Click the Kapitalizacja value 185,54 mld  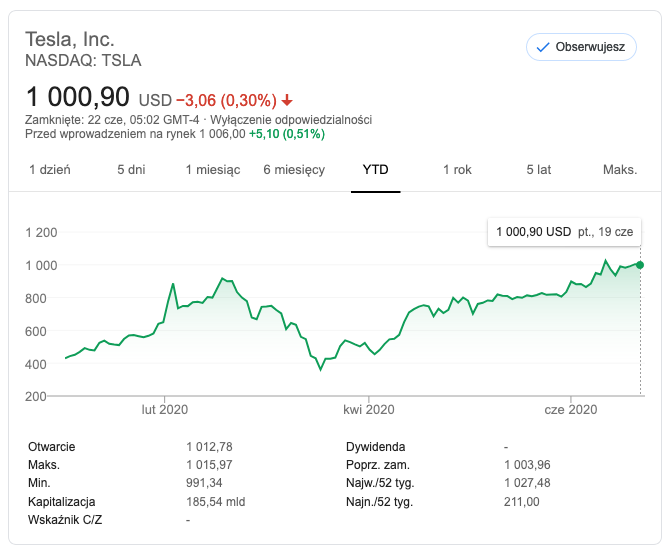tap(216, 502)
